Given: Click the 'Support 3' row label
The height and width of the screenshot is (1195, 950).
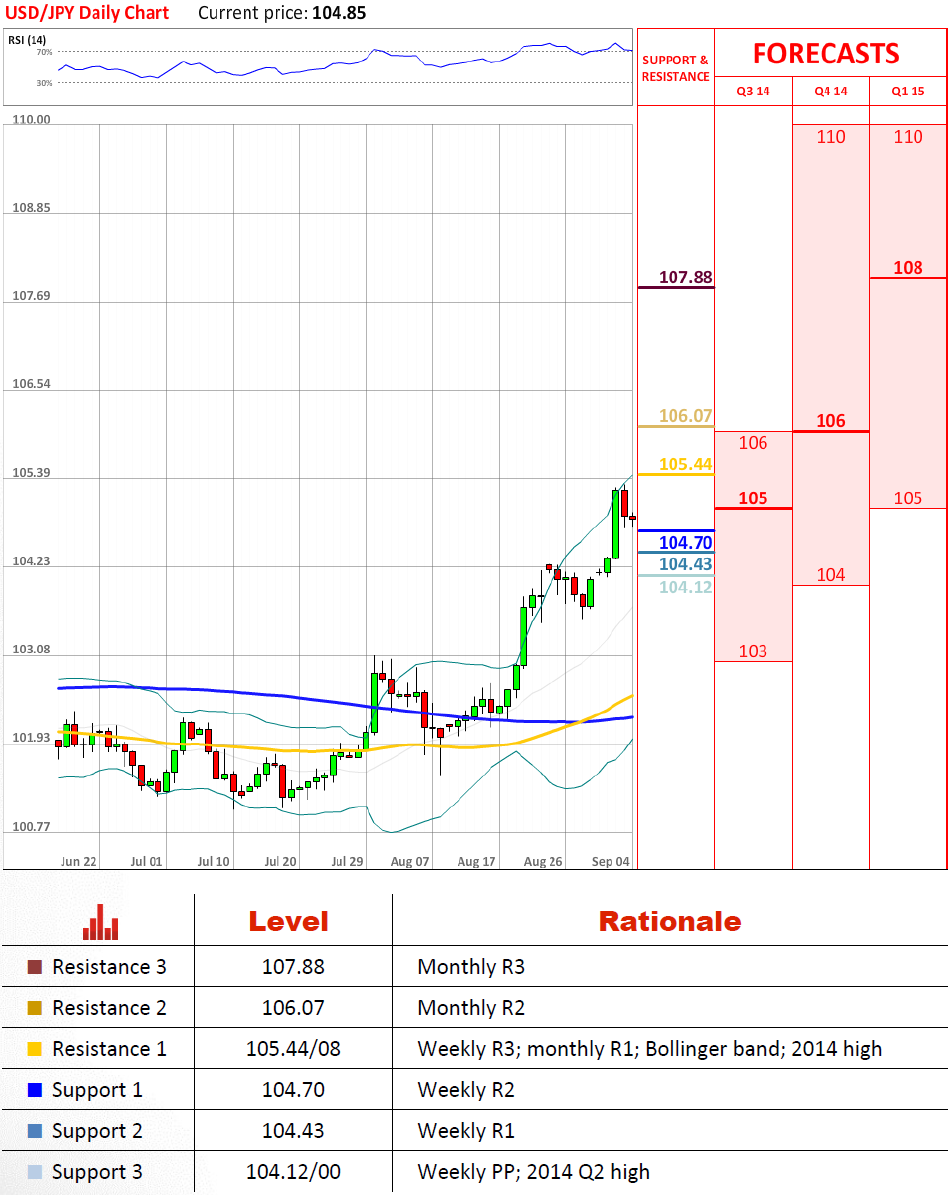Looking at the screenshot, I should tap(97, 1173).
